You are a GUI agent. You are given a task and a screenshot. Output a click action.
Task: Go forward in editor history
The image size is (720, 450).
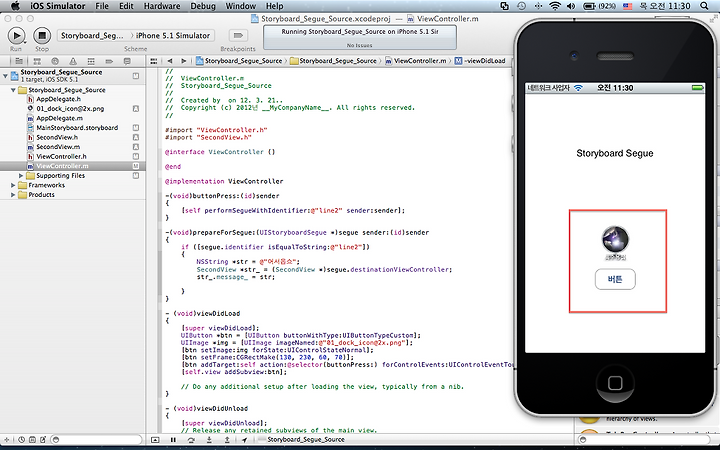(183, 61)
